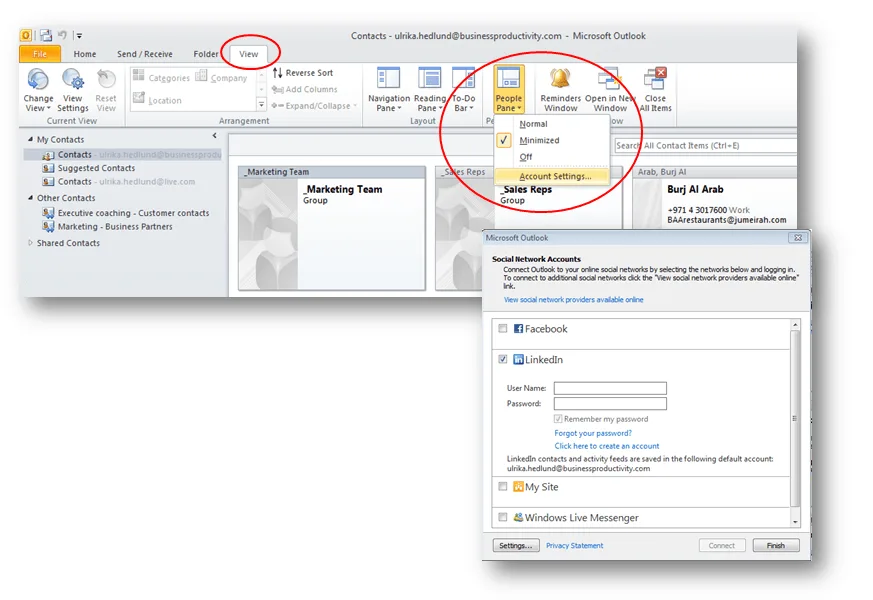This screenshot has width=873, height=600.
Task: Select Suggested Contacts folder
Action: (x=96, y=168)
